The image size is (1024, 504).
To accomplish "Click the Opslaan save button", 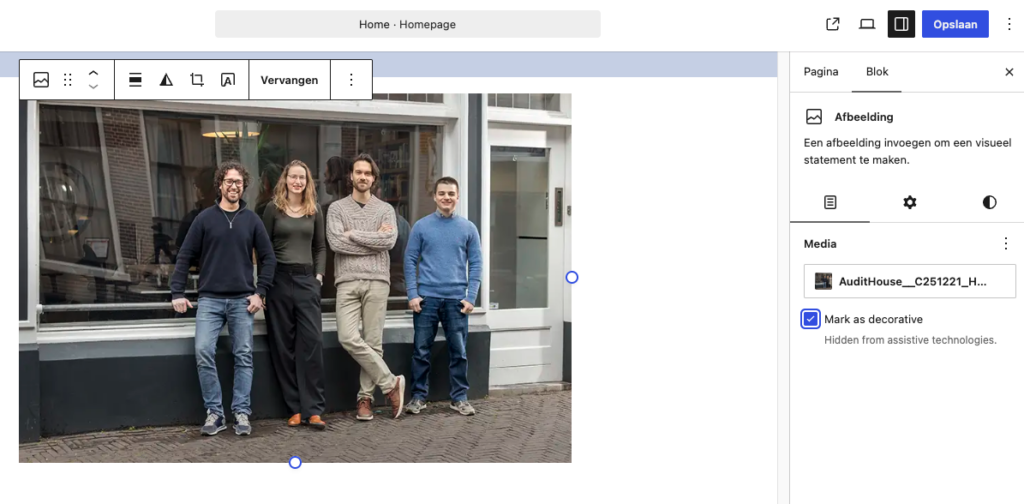I will pos(955,24).
